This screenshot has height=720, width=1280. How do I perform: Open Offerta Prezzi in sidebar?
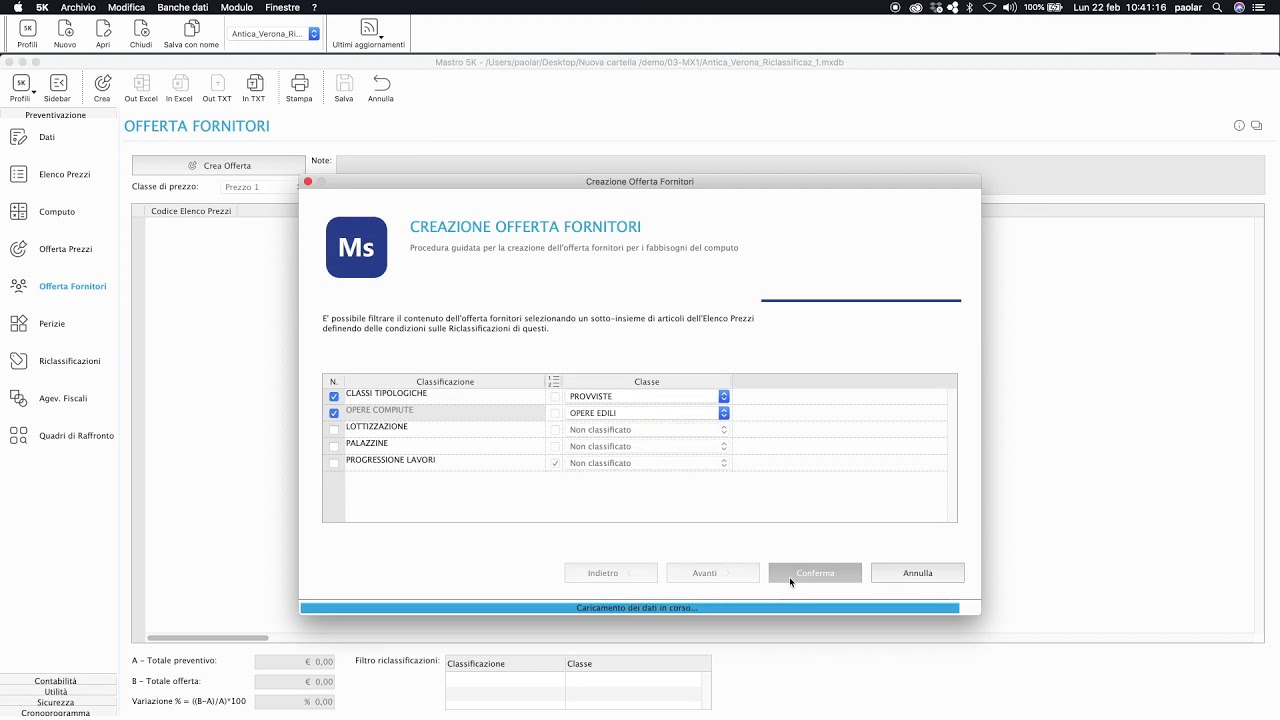[65, 249]
